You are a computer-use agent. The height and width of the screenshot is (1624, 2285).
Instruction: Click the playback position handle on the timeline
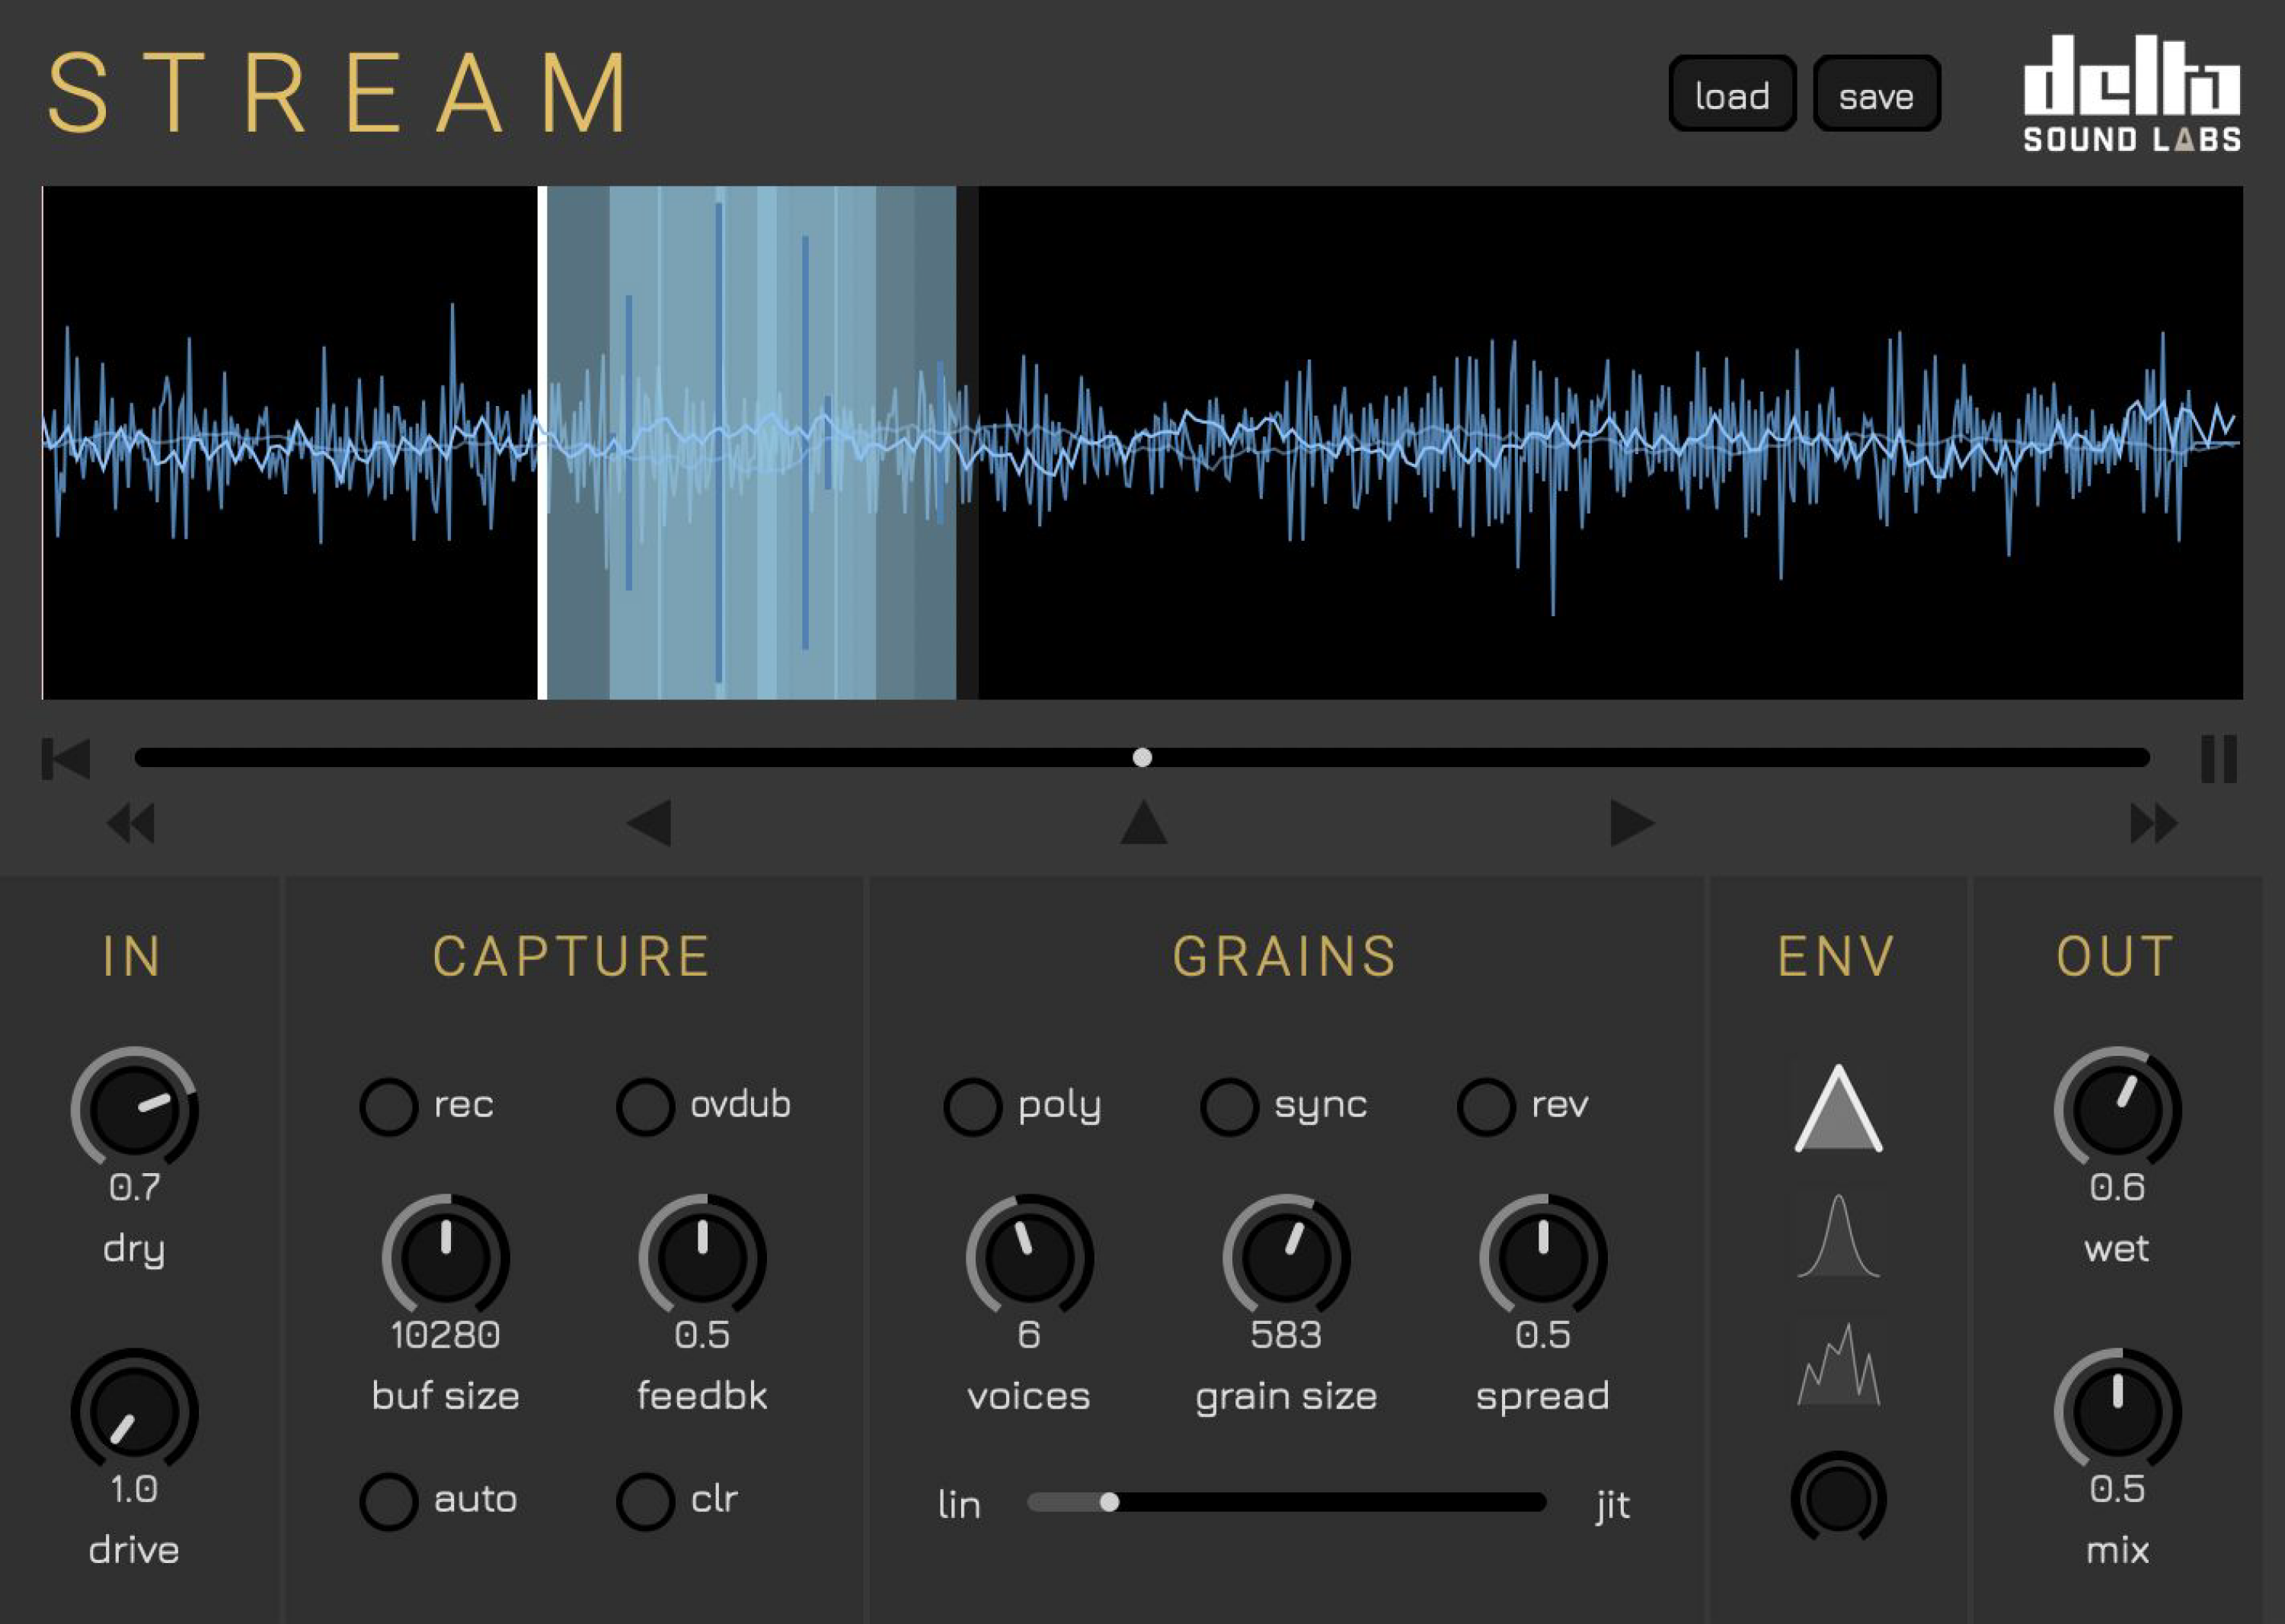pos(1142,759)
